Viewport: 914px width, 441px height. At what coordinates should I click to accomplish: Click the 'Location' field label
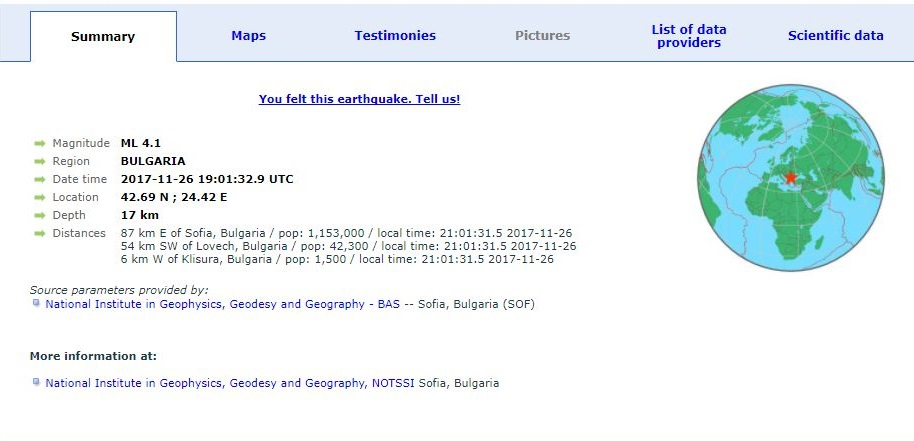coord(76,197)
